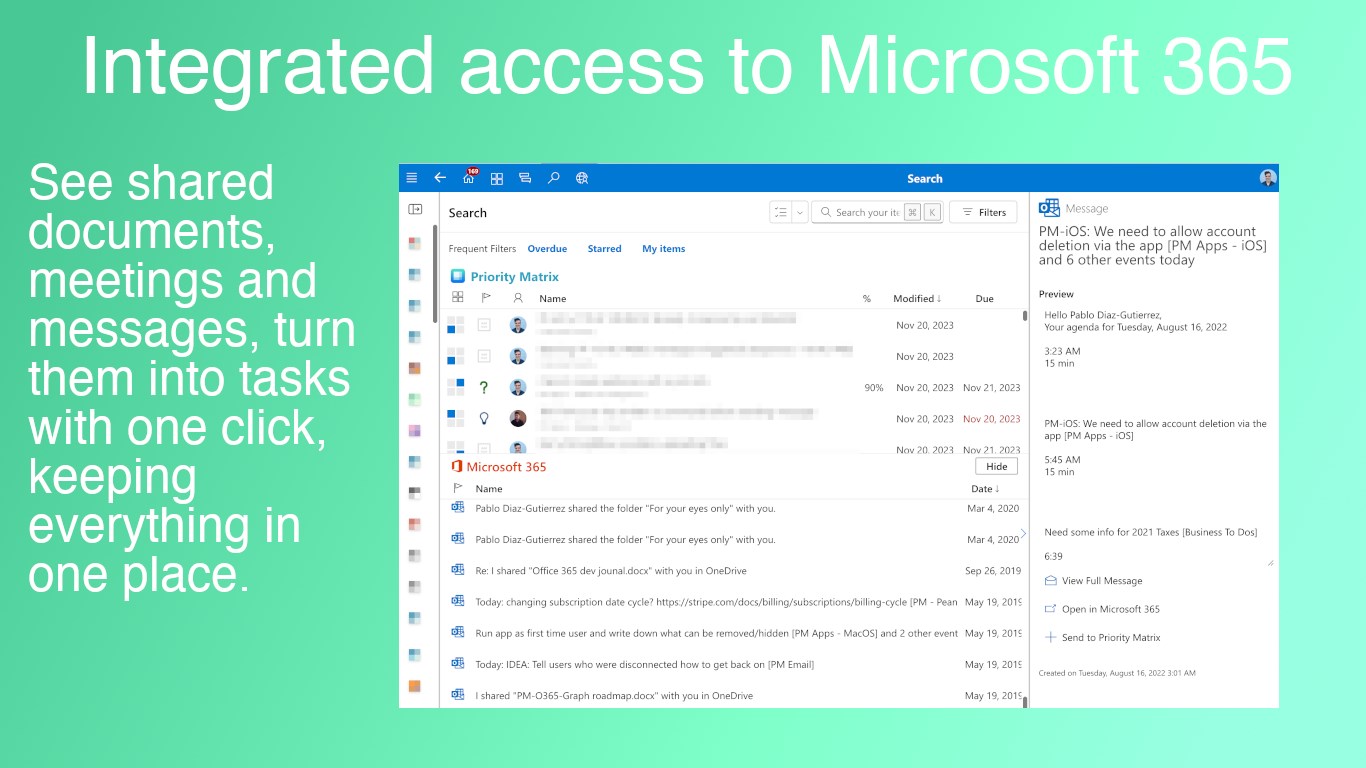Image resolution: width=1366 pixels, height=768 pixels.
Task: Sort by the quadrant column header icon
Action: pyautogui.click(x=457, y=297)
